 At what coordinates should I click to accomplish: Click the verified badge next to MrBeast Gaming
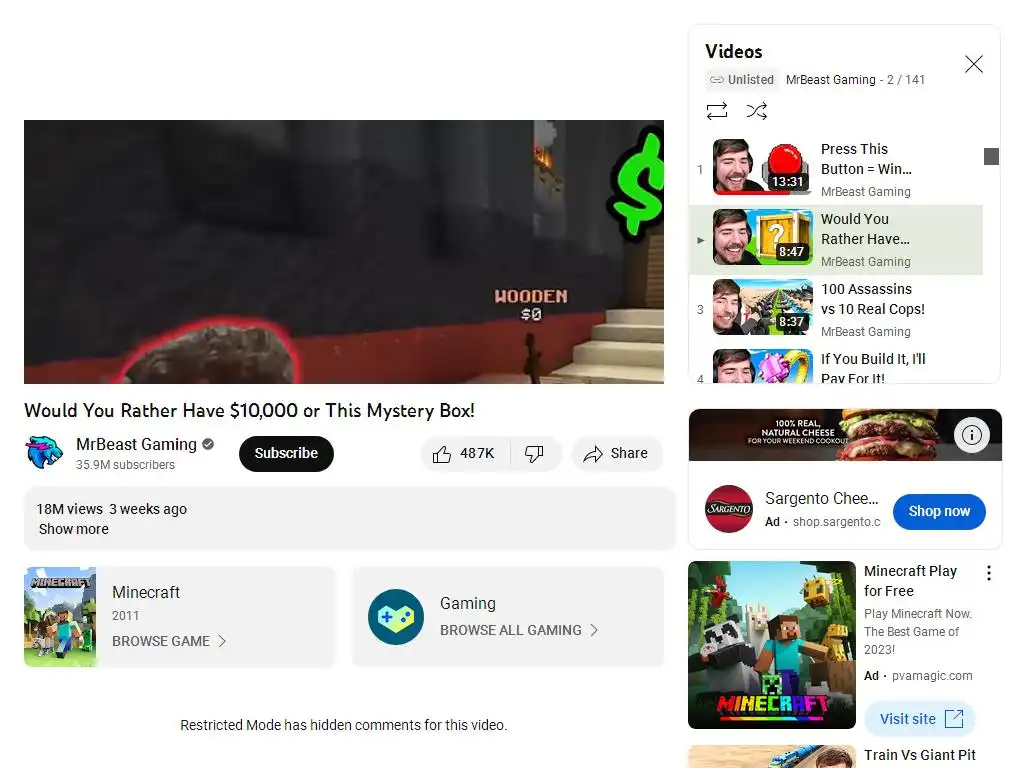(208, 444)
